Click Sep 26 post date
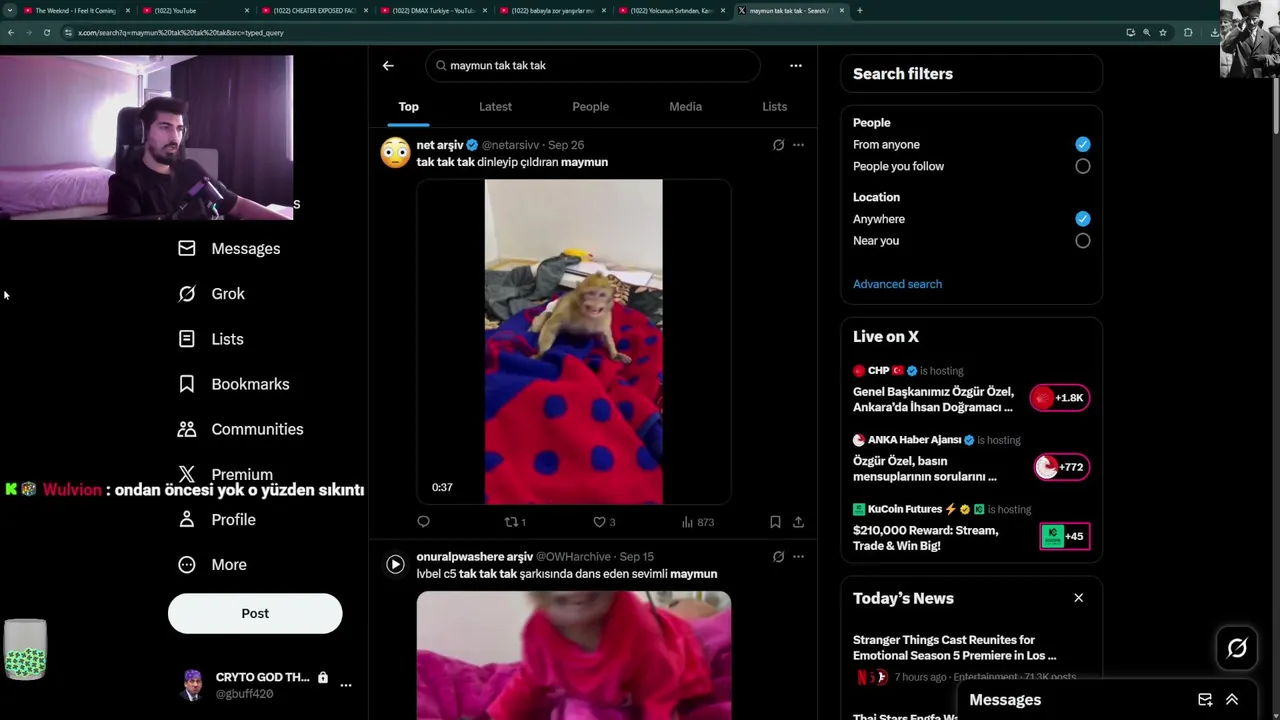 [566, 145]
